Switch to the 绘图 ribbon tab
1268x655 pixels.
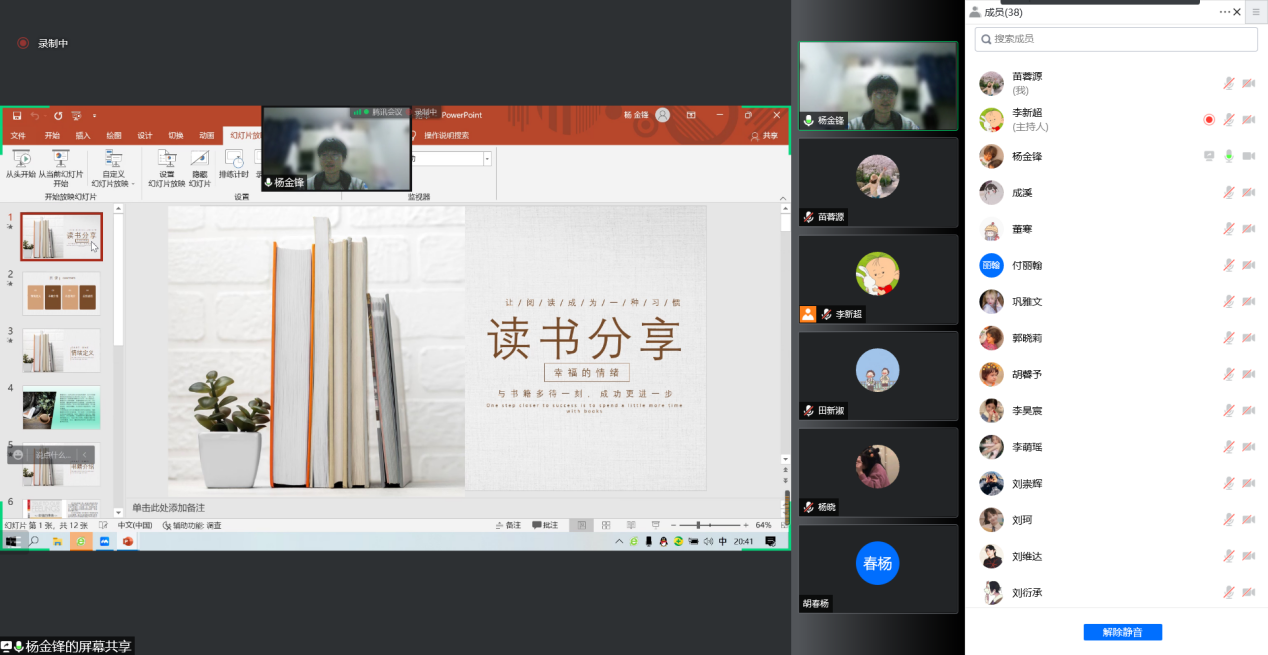[114, 136]
